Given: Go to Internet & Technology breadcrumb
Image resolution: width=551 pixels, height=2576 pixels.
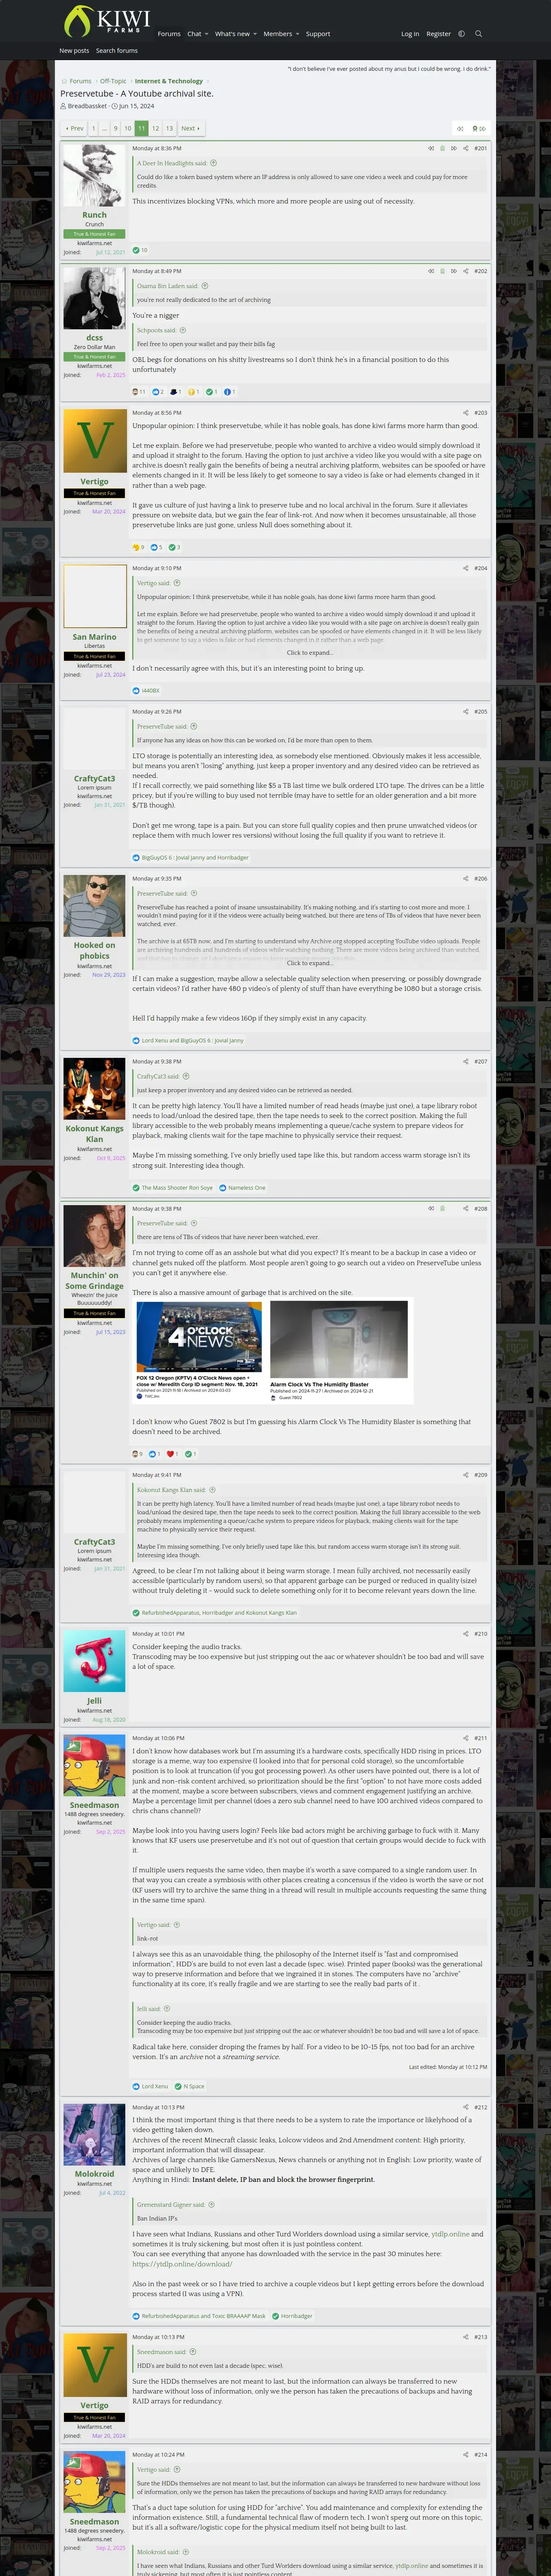Looking at the screenshot, I should click(169, 81).
